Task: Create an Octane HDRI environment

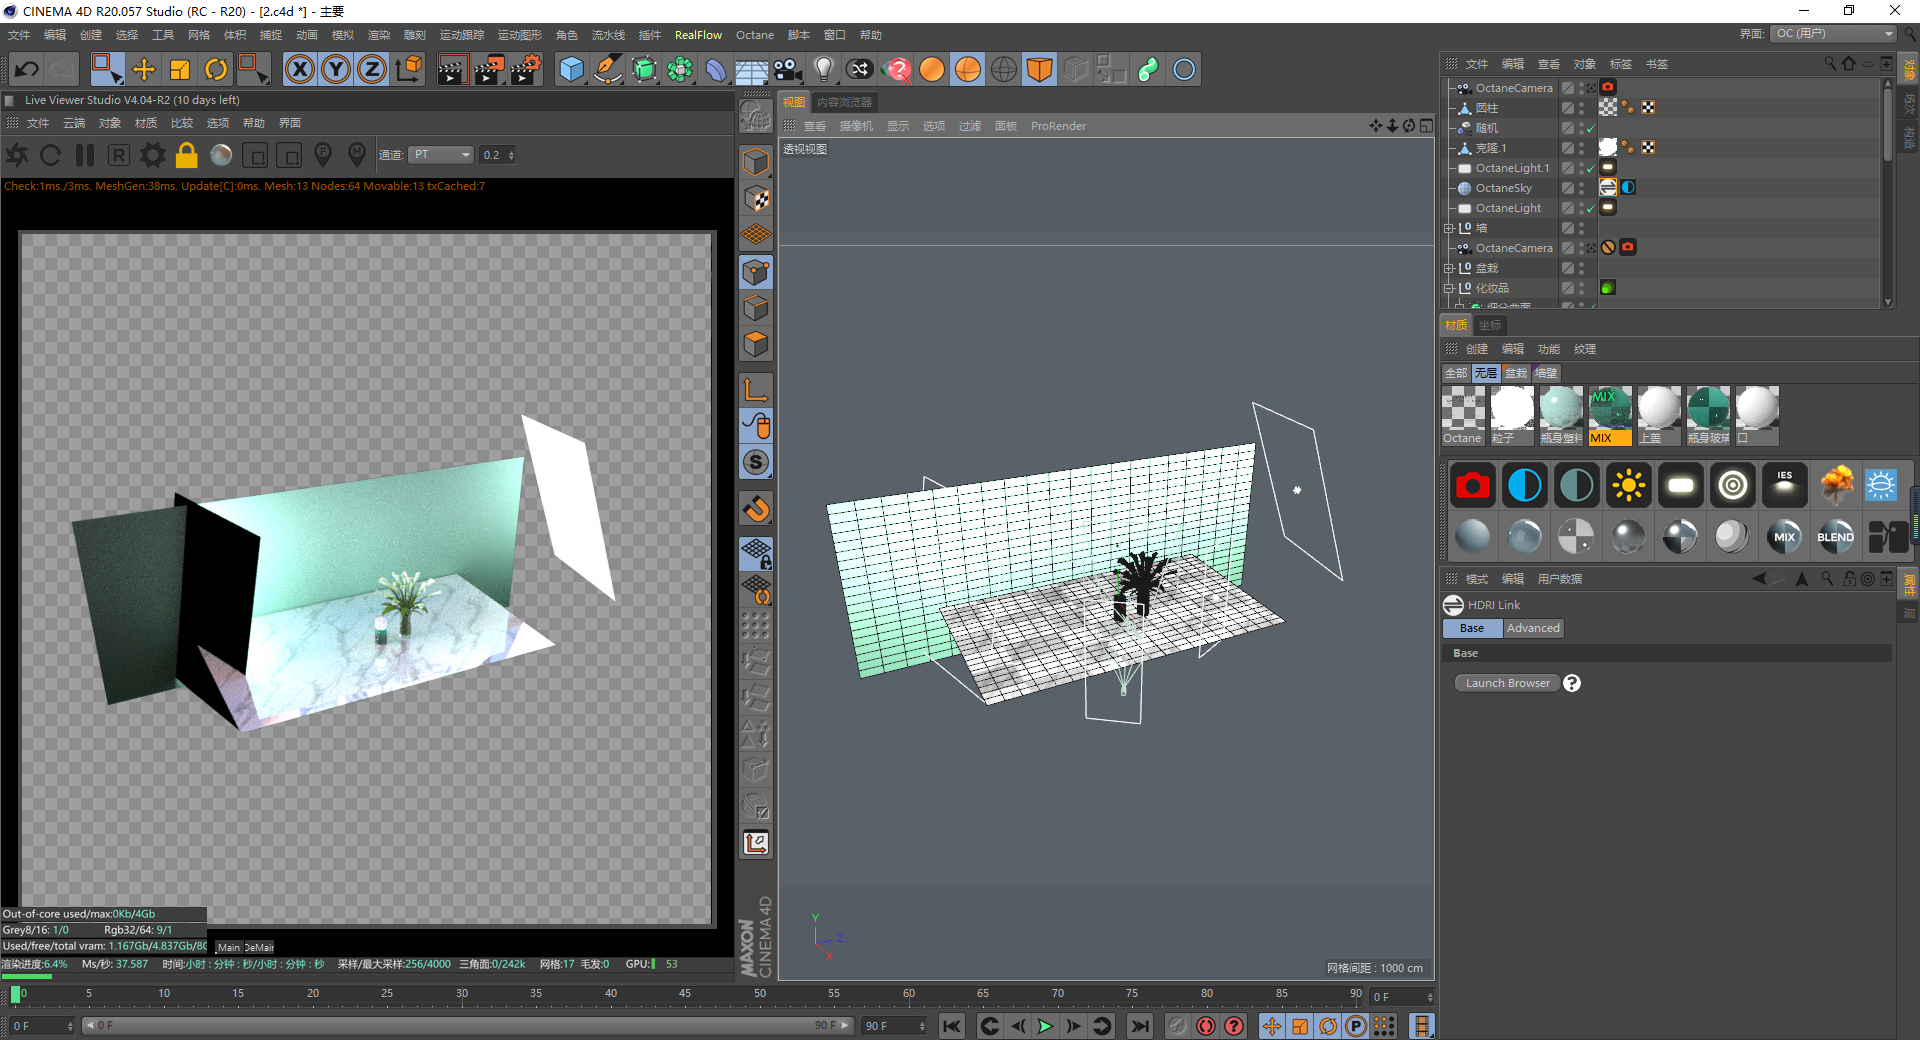Action: (1881, 485)
